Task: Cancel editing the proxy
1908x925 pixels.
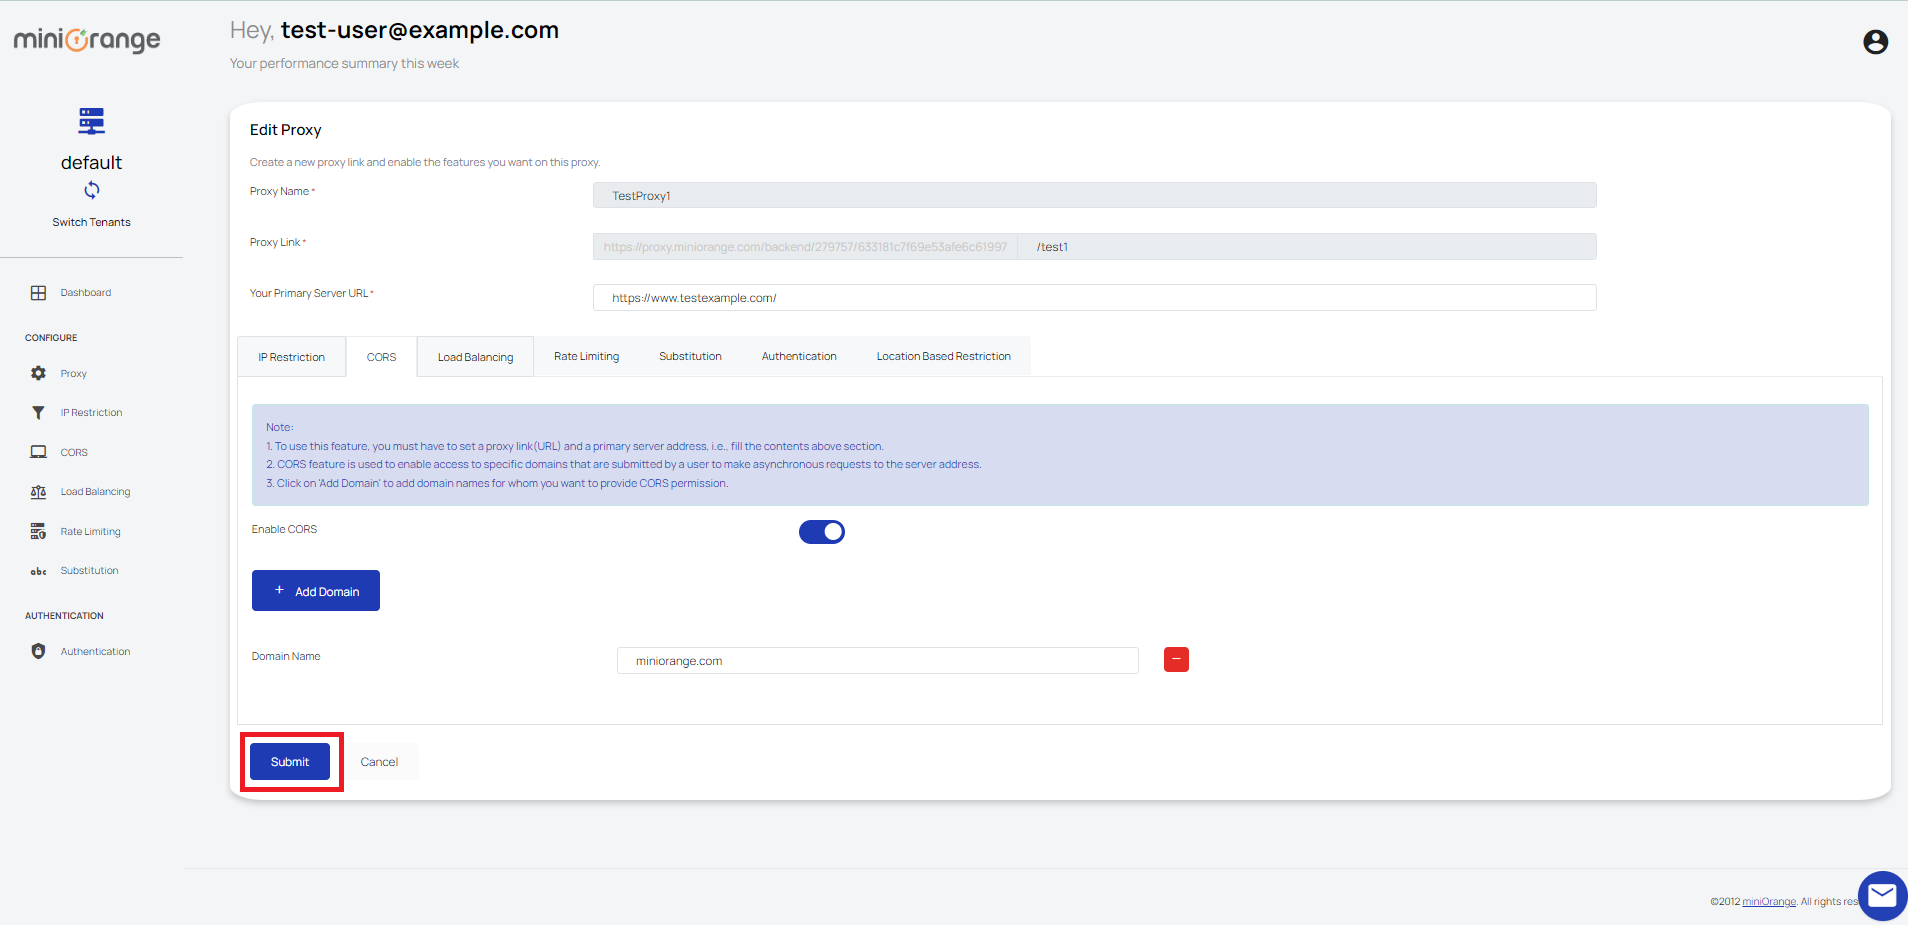Action: point(379,762)
